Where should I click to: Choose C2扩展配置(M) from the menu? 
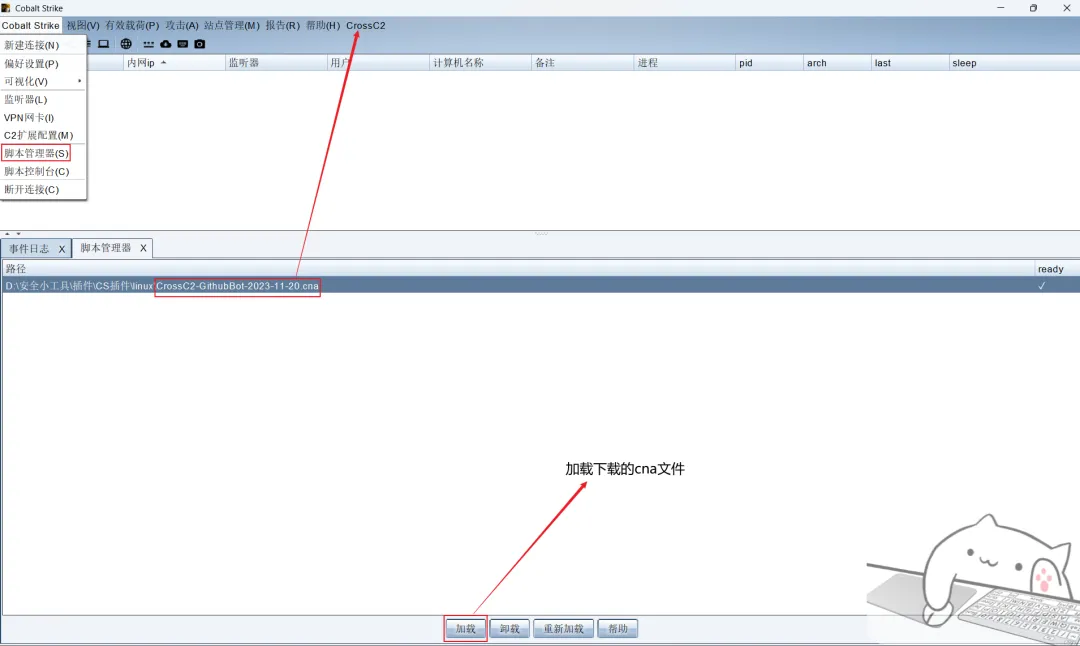43,136
